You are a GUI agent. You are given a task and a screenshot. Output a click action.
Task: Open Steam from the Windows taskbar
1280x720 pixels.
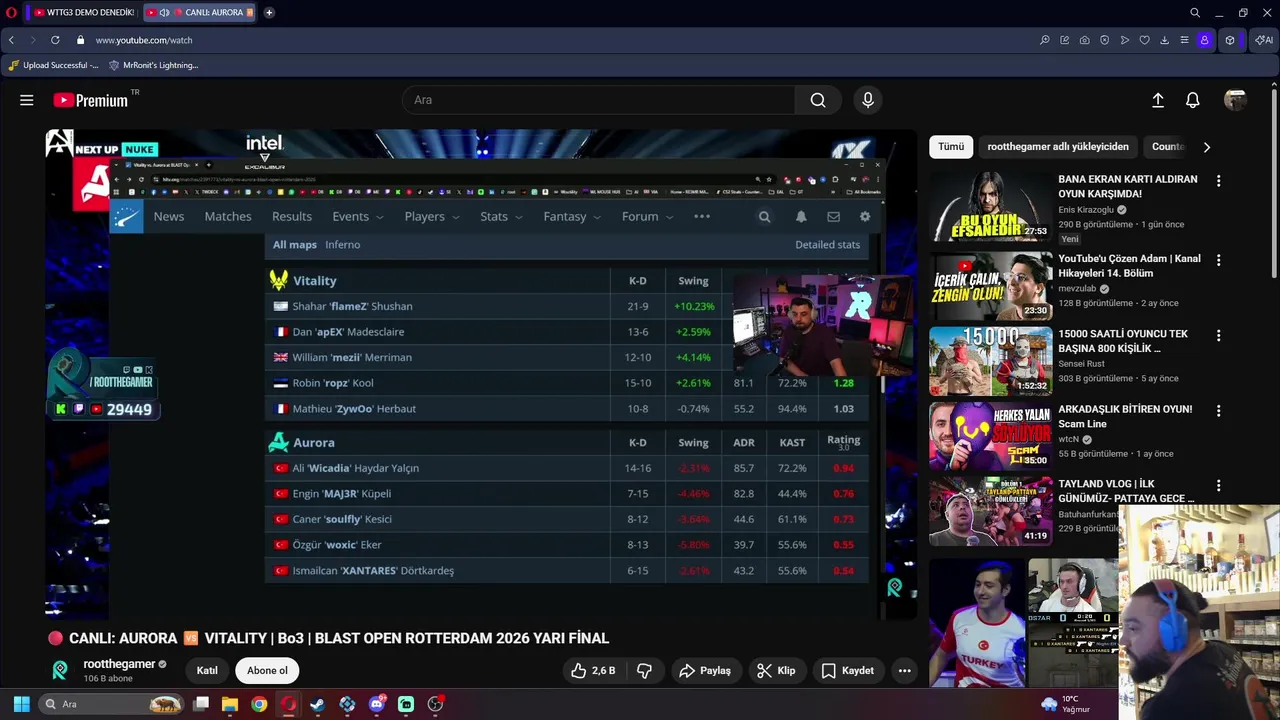click(318, 704)
